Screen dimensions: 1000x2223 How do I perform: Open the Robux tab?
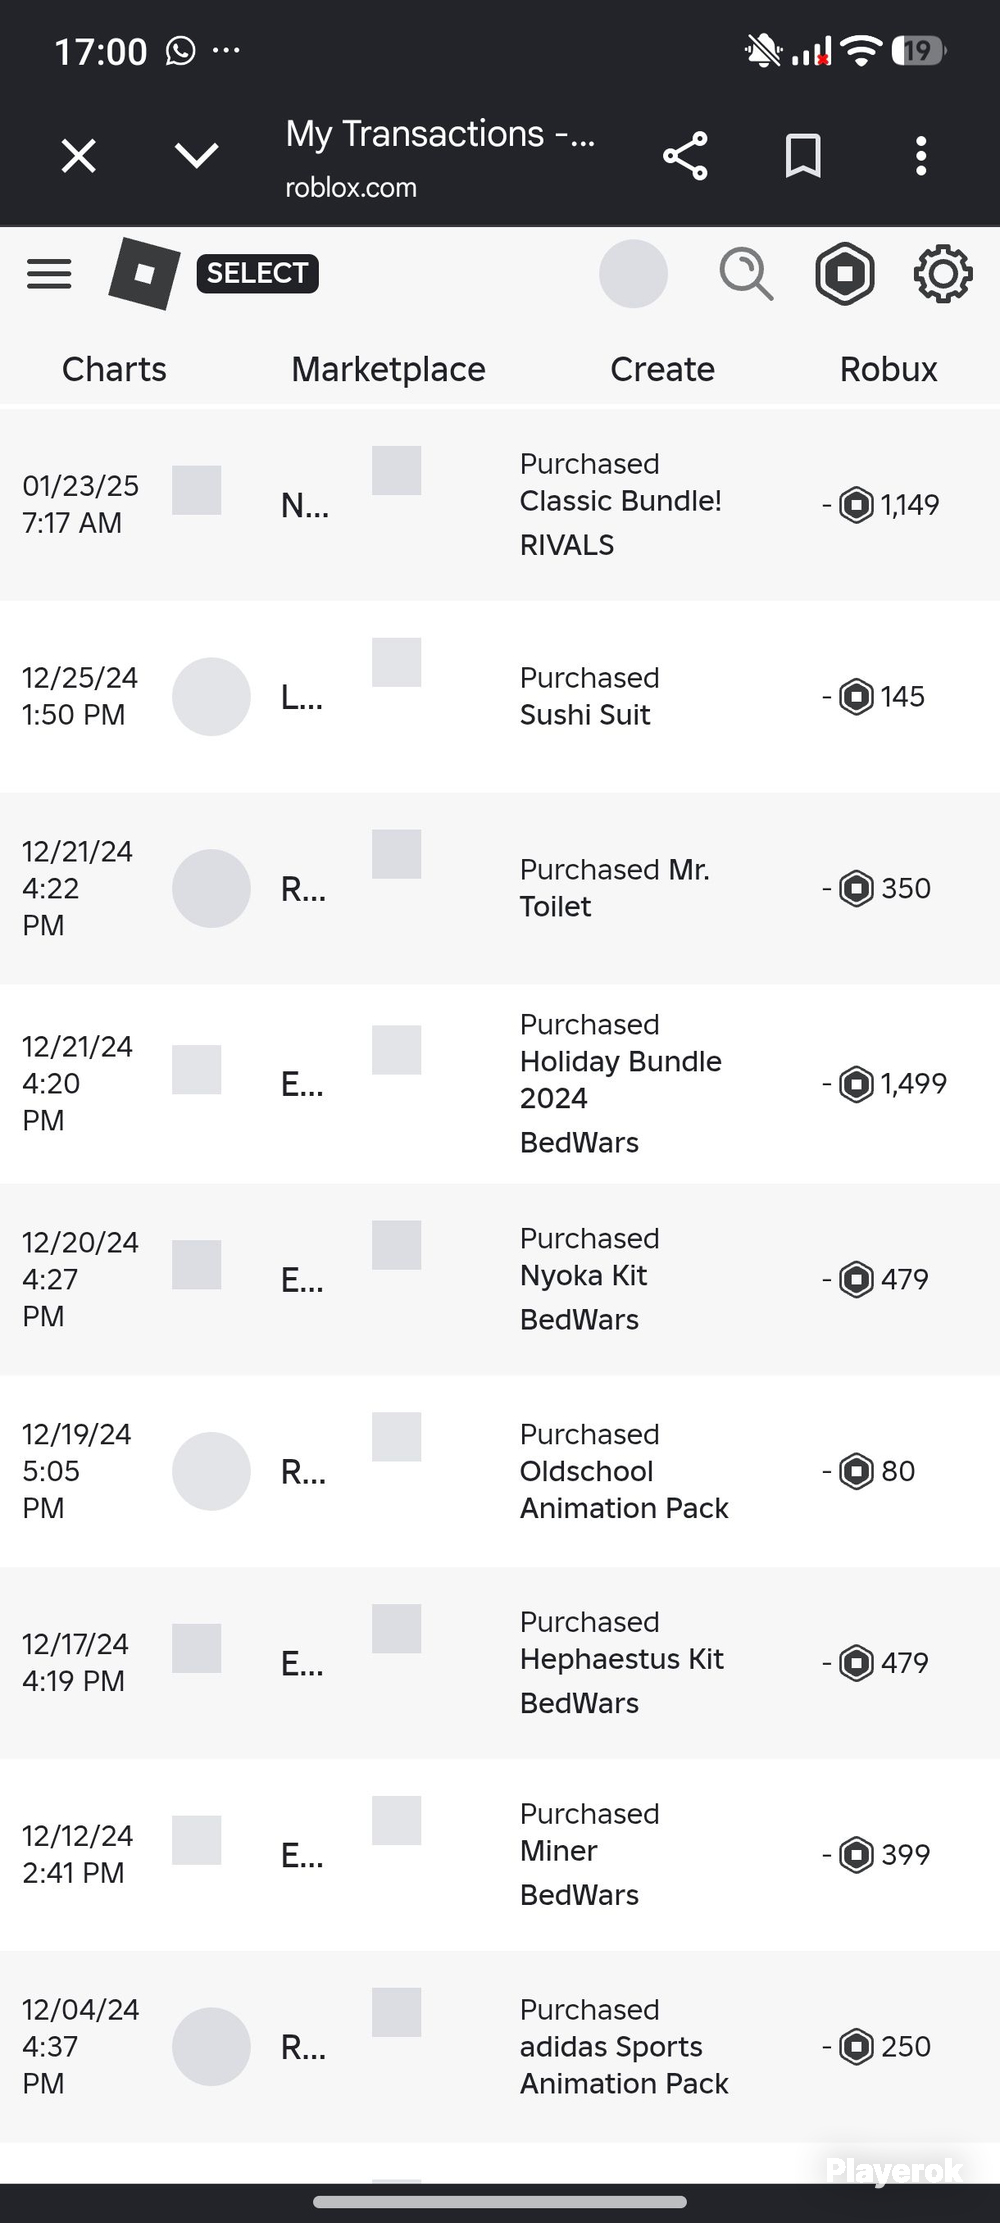888,369
